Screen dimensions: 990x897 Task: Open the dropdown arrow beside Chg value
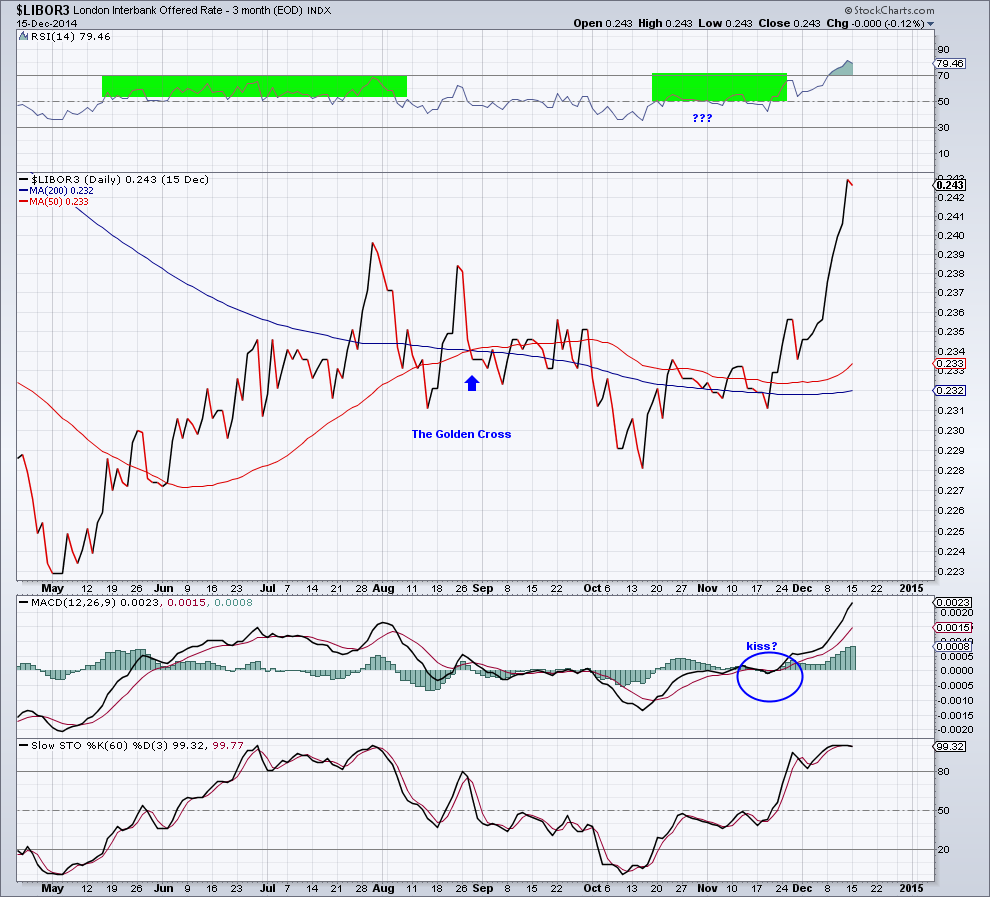(x=930, y=24)
